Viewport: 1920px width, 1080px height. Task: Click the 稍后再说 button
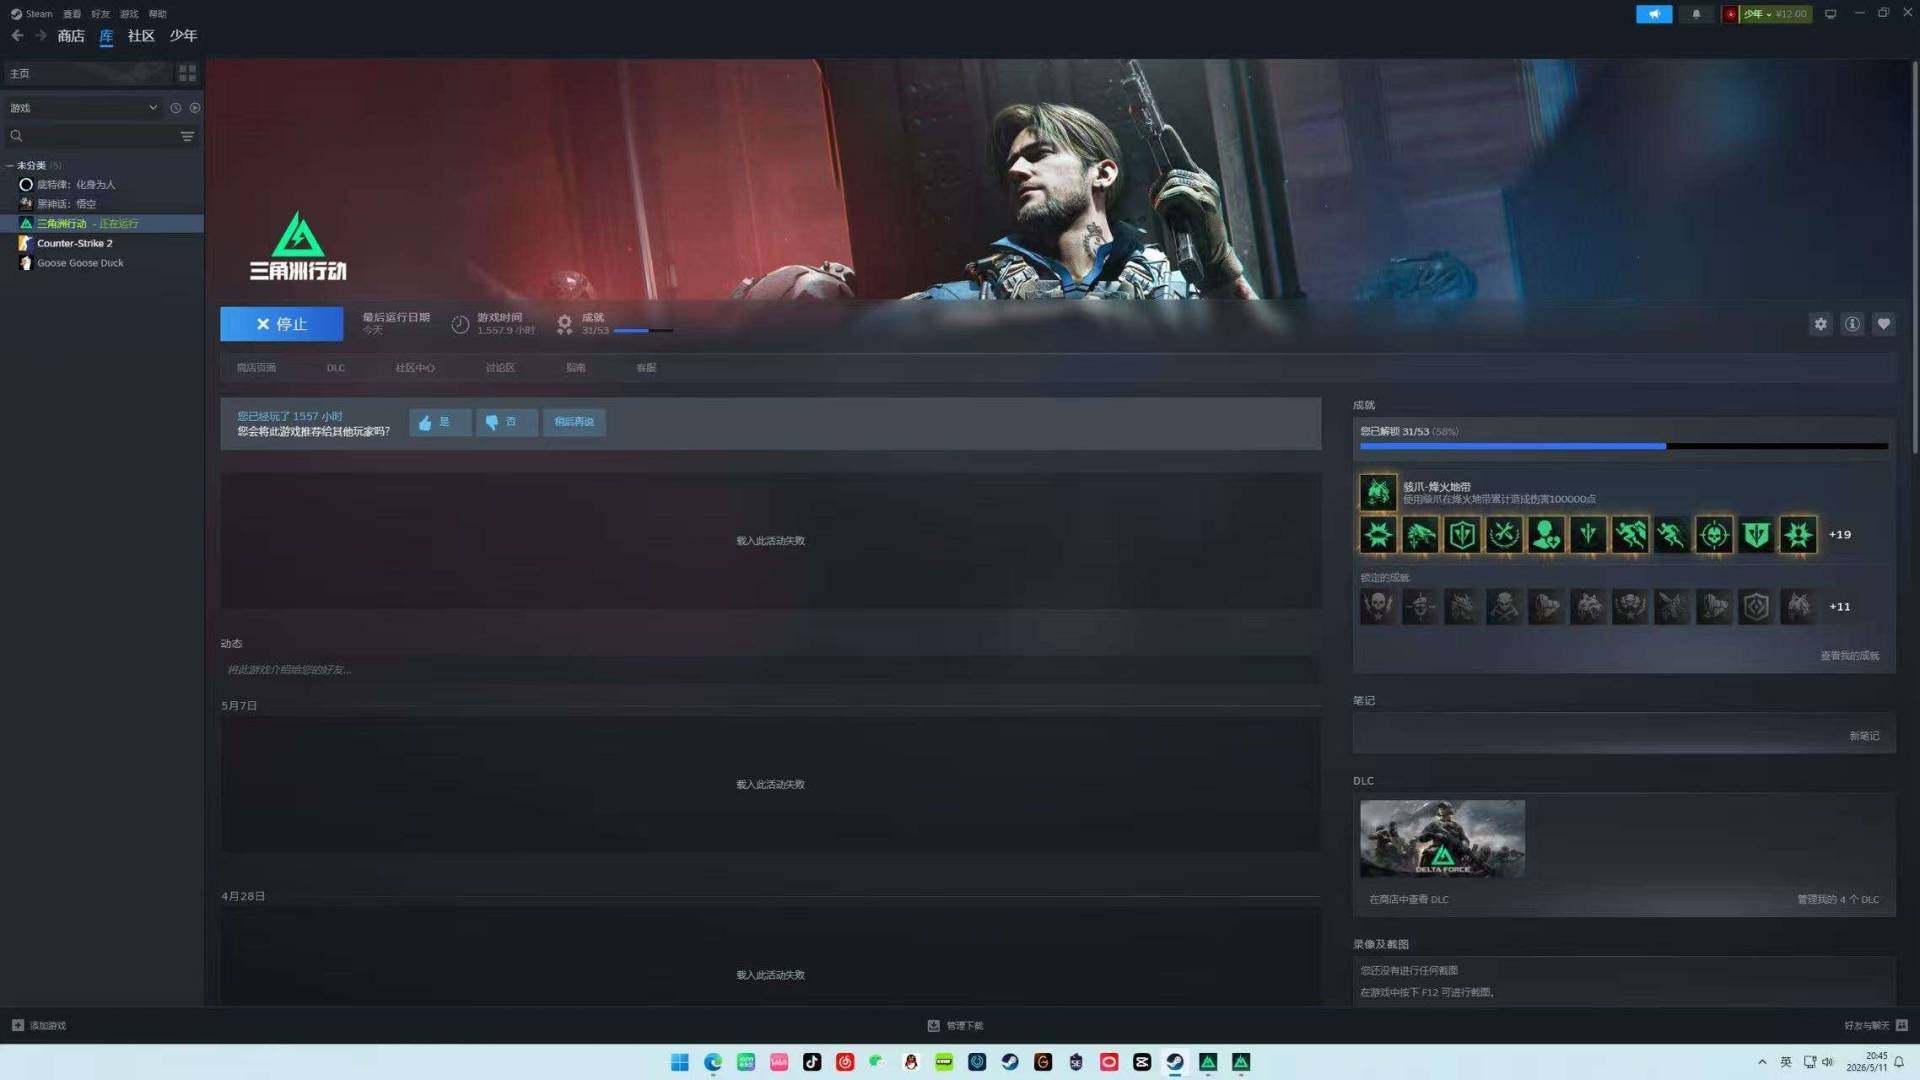(x=574, y=422)
